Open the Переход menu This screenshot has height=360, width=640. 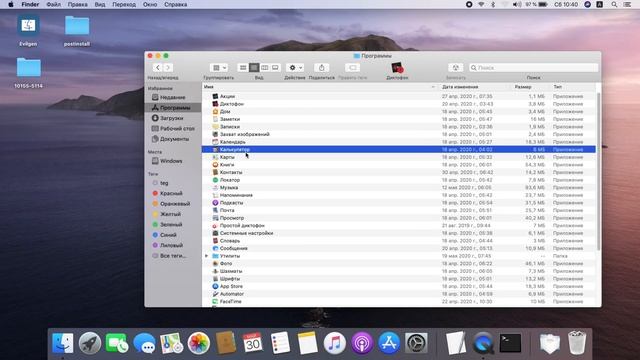124,4
